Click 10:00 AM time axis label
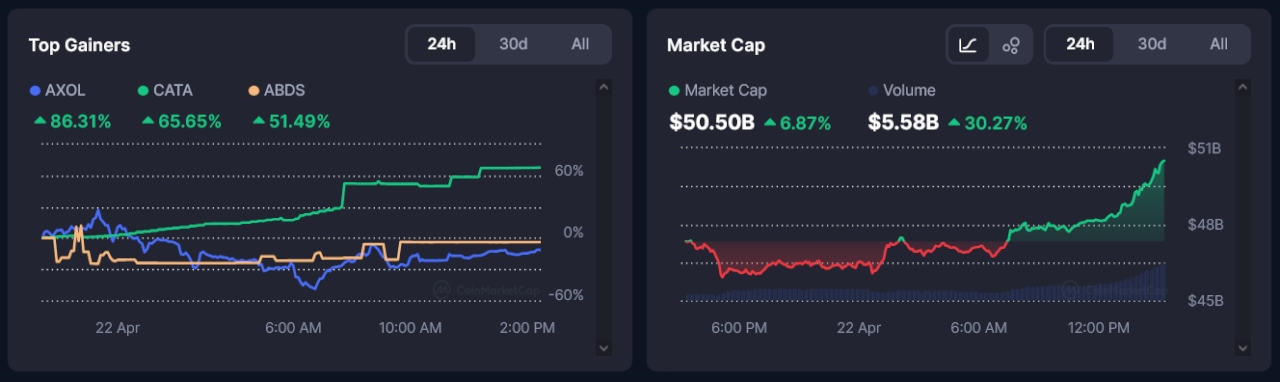1280x382 pixels. 411,327
